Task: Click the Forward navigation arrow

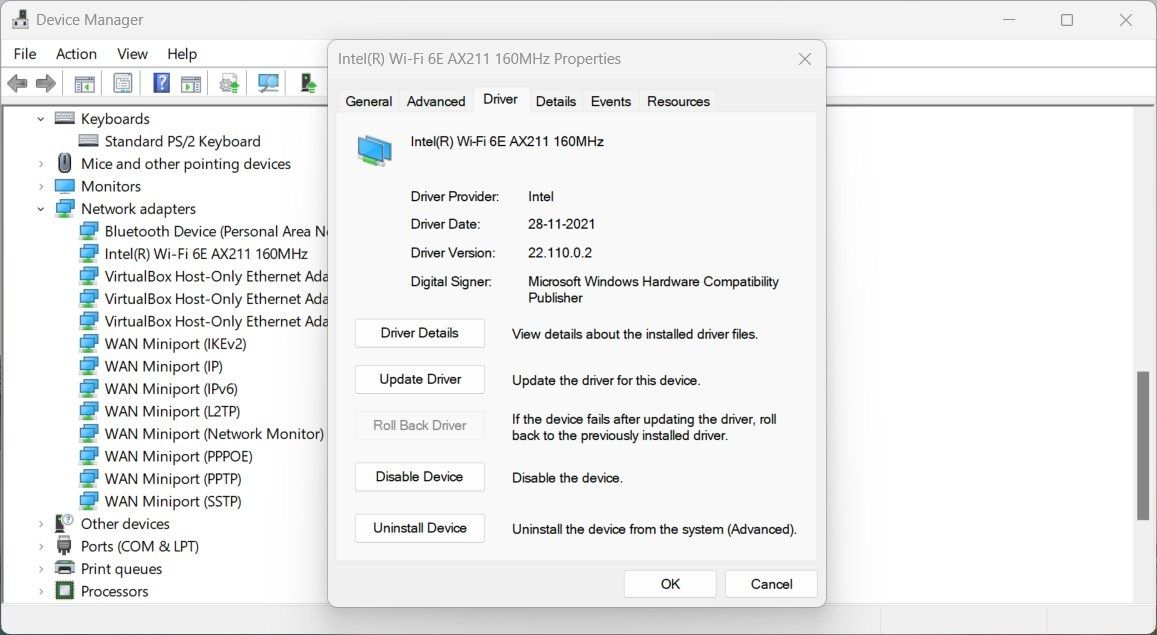Action: click(46, 83)
